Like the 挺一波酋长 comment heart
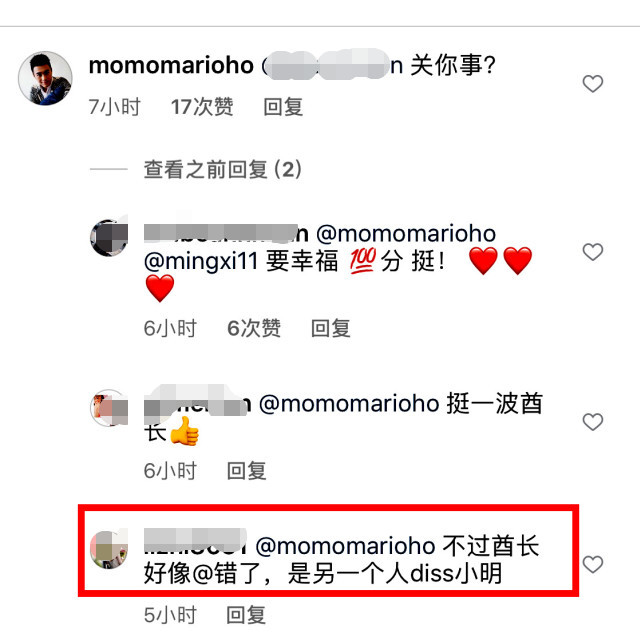This screenshot has height=644, width=640. coord(592,422)
